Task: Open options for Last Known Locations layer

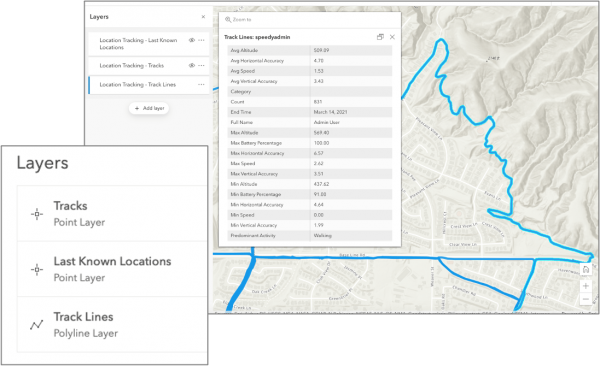Action: [201, 40]
